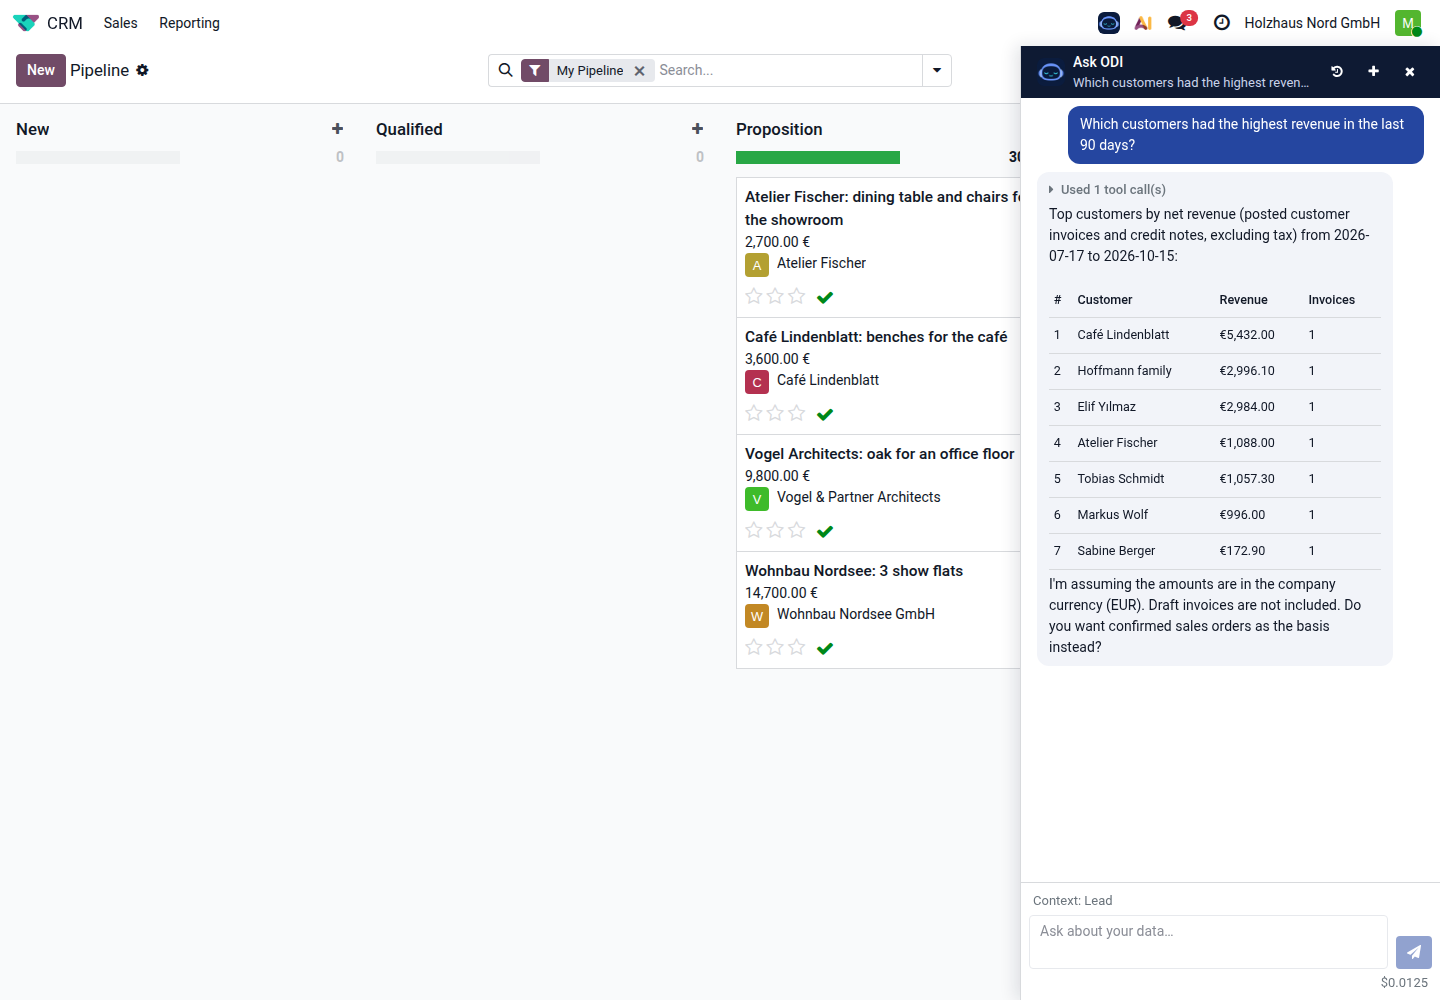Open the Pipeline settings gear
1440x1000 pixels.
coord(142,70)
